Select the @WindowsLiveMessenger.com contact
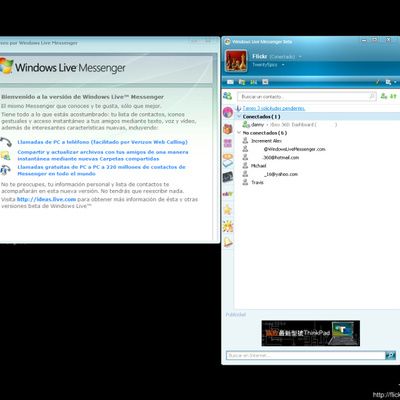 pyautogui.click(x=294, y=149)
